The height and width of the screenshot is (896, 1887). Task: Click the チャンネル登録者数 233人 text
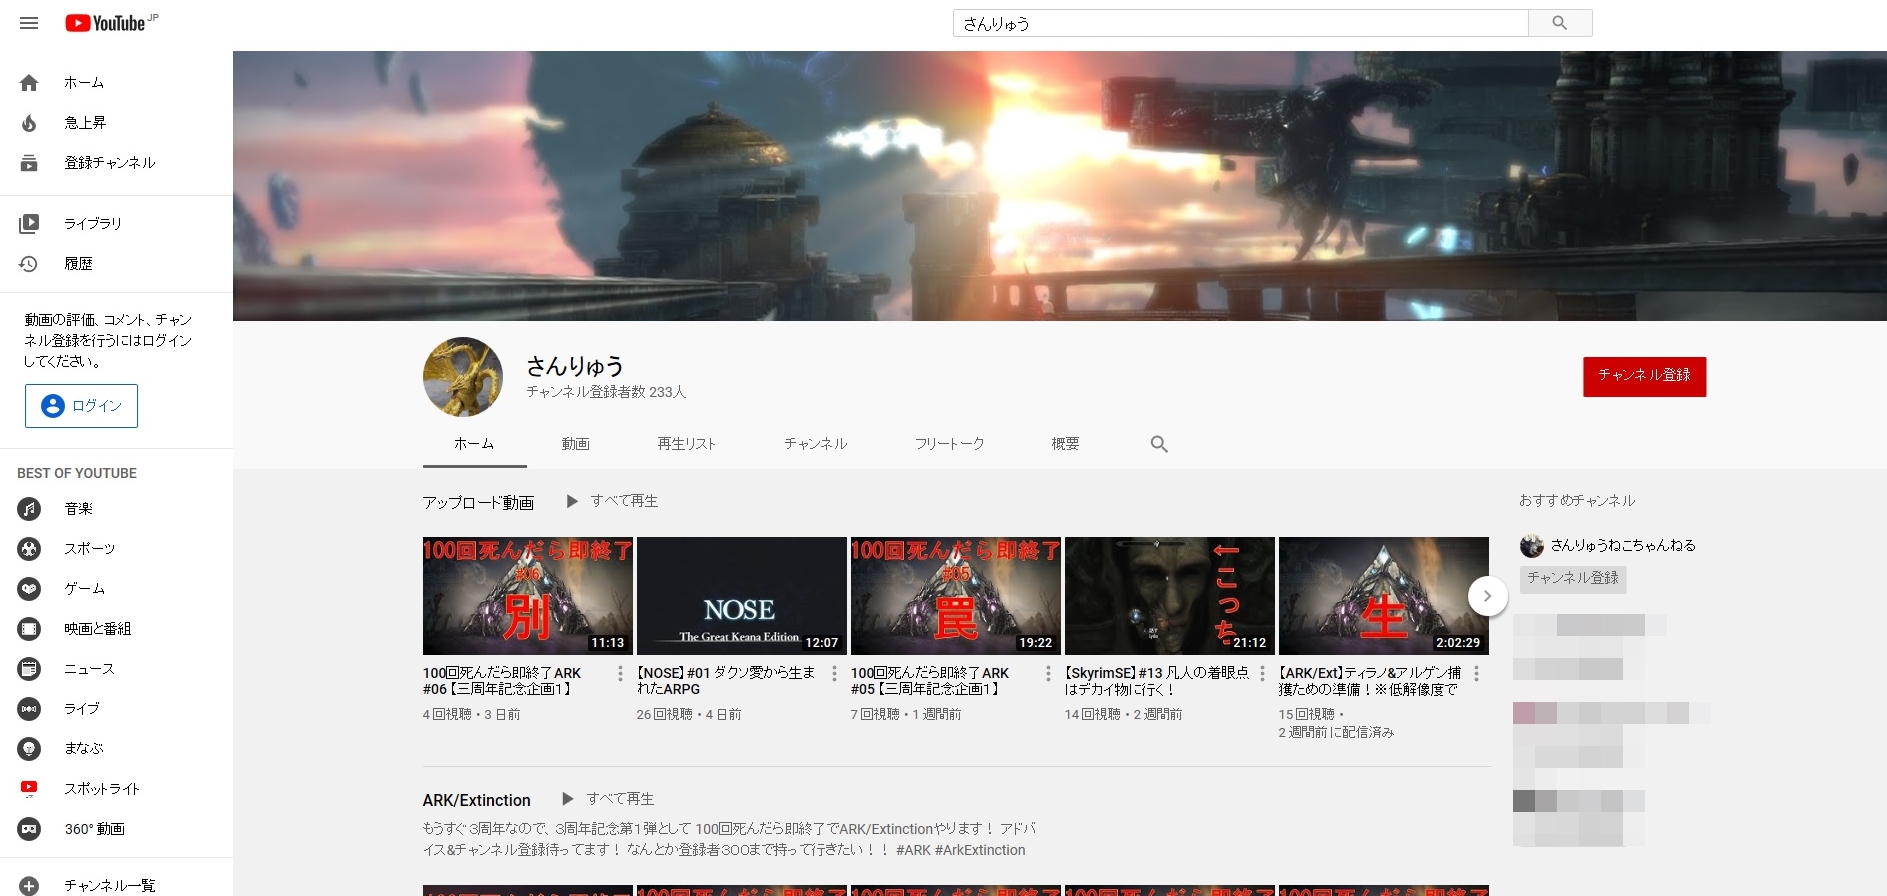tap(606, 392)
